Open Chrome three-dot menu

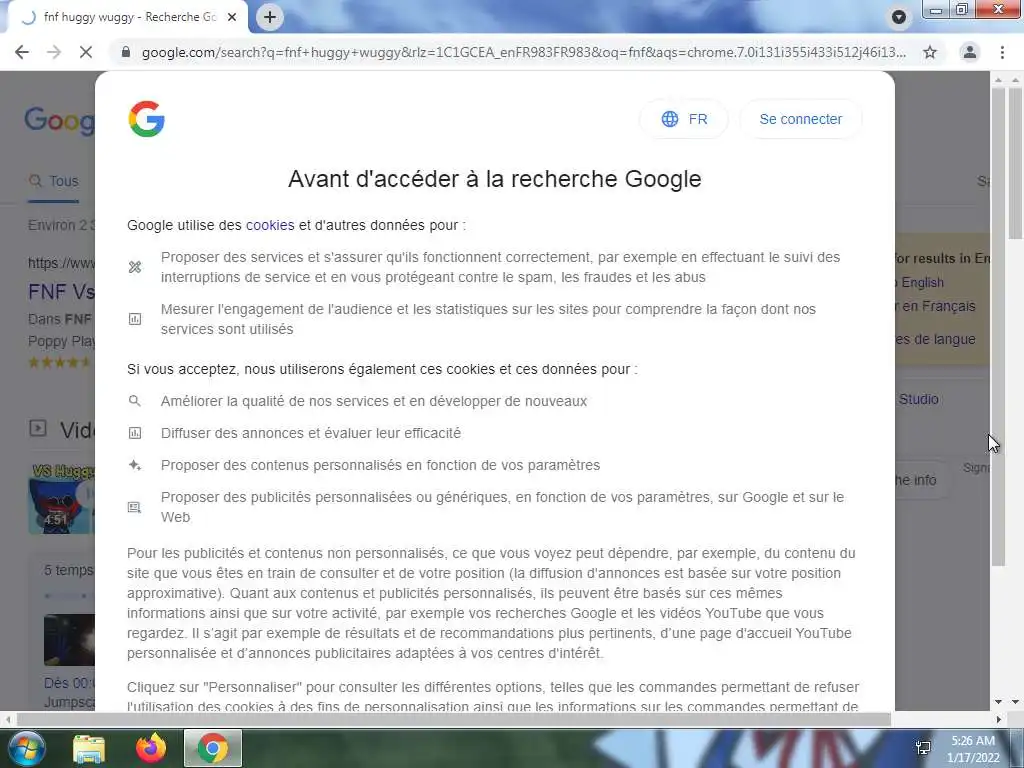point(1002,52)
